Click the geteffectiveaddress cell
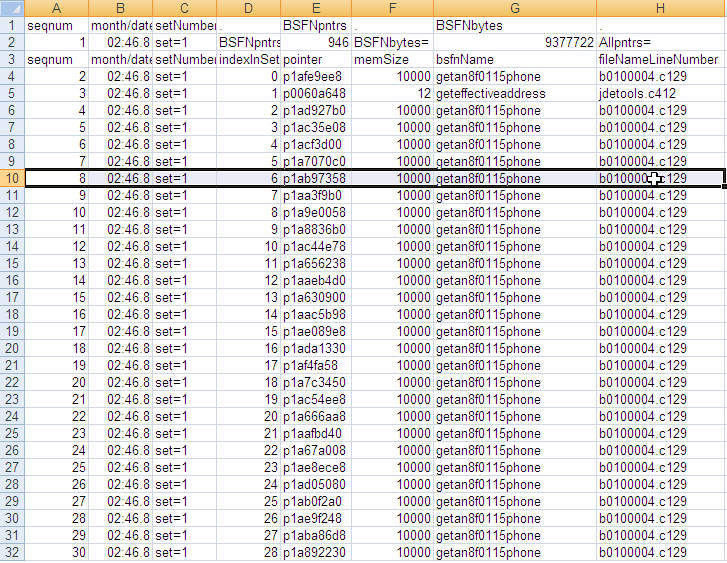The width and height of the screenshot is (727, 563). [x=515, y=94]
